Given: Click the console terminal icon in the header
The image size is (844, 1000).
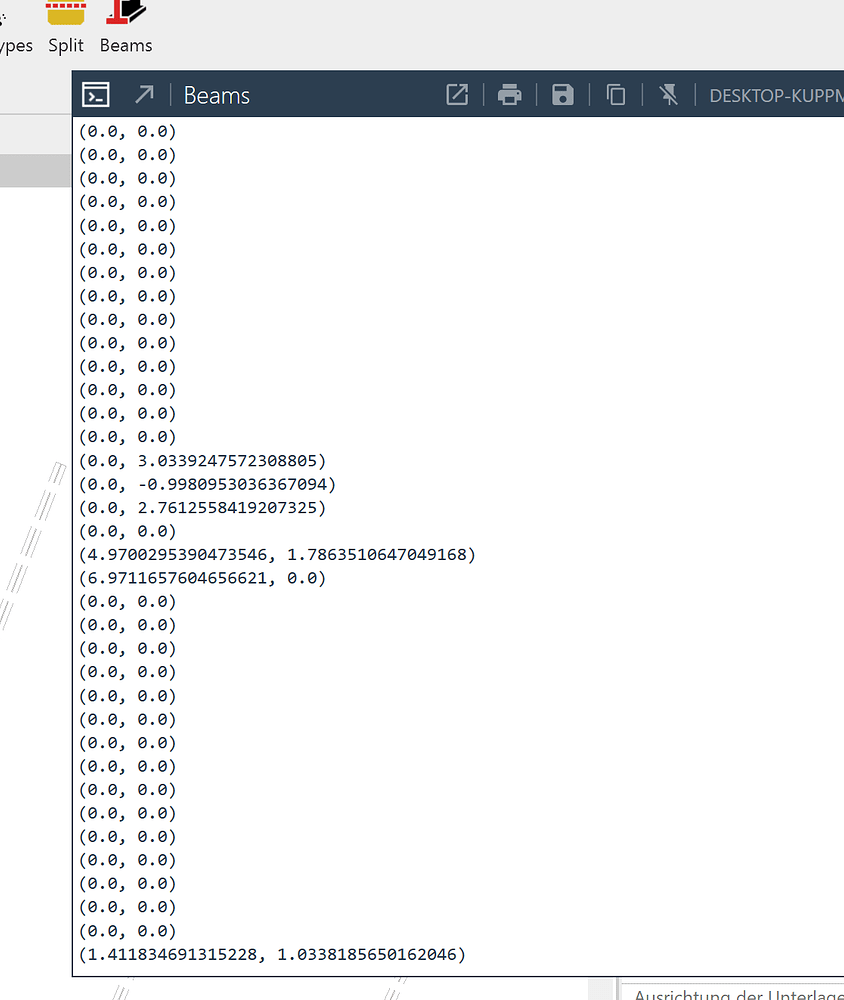Looking at the screenshot, I should click(x=95, y=95).
